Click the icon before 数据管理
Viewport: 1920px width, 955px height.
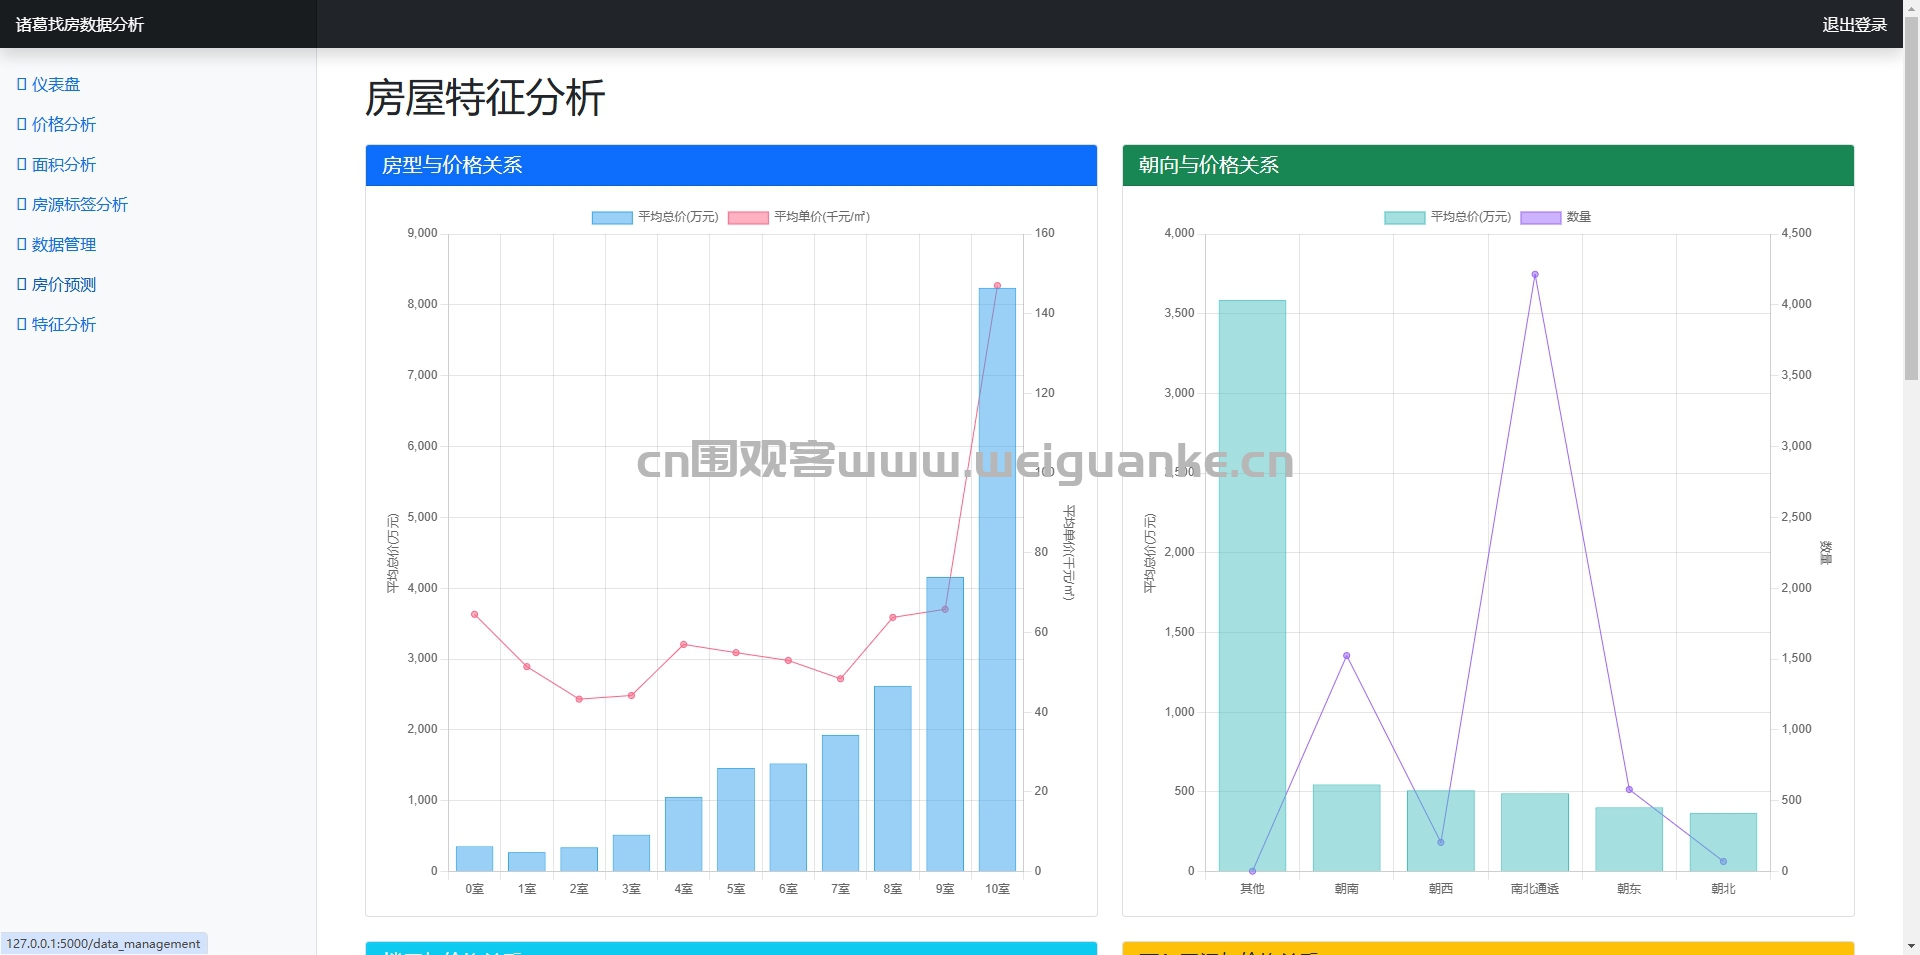(x=22, y=245)
